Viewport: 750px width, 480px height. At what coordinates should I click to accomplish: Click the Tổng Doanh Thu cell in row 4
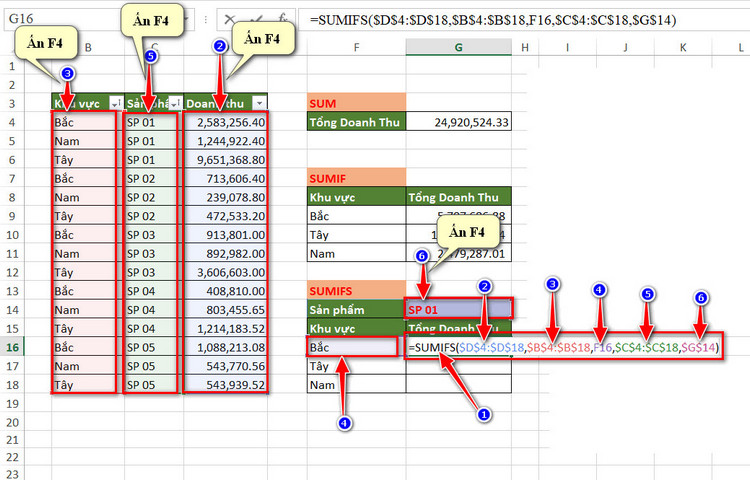coord(356,122)
